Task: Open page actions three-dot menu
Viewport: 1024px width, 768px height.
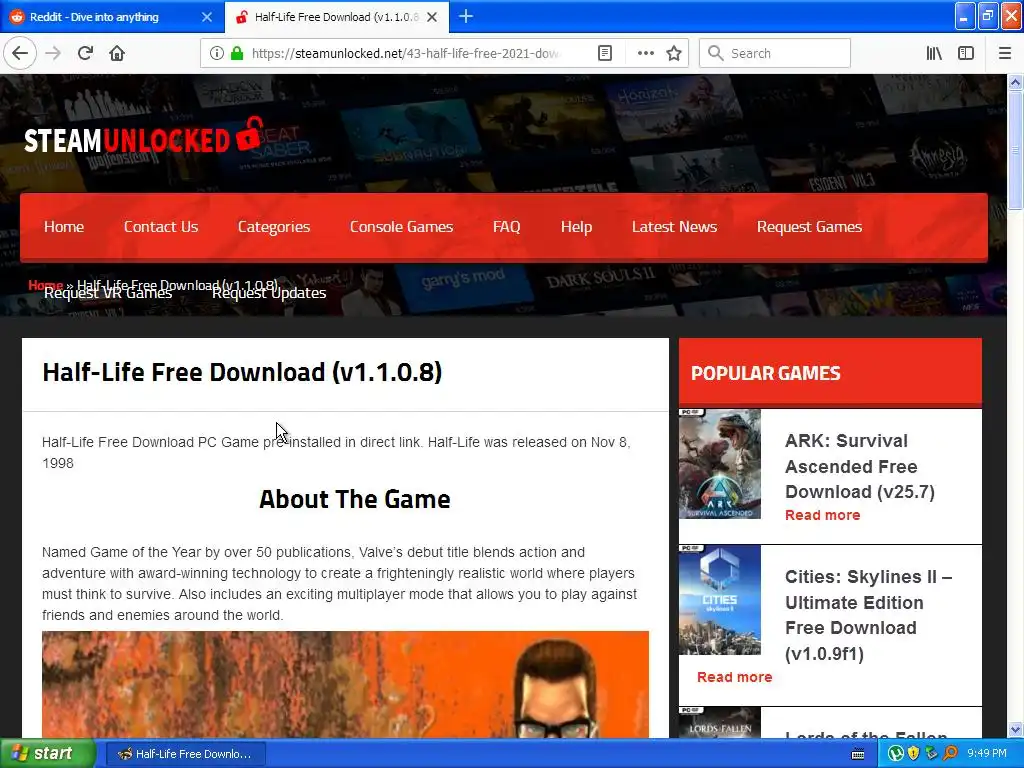Action: click(645, 53)
